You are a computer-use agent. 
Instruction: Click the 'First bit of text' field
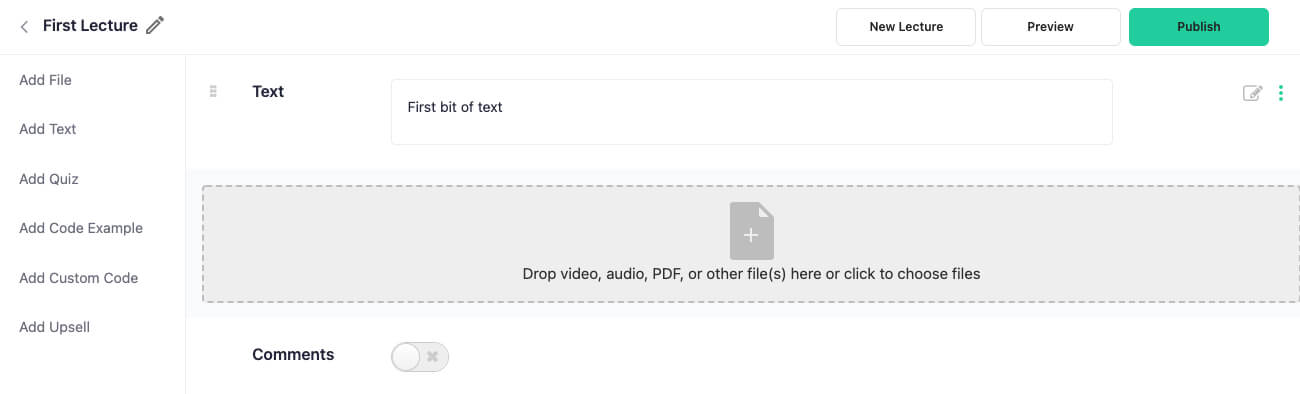click(x=752, y=112)
